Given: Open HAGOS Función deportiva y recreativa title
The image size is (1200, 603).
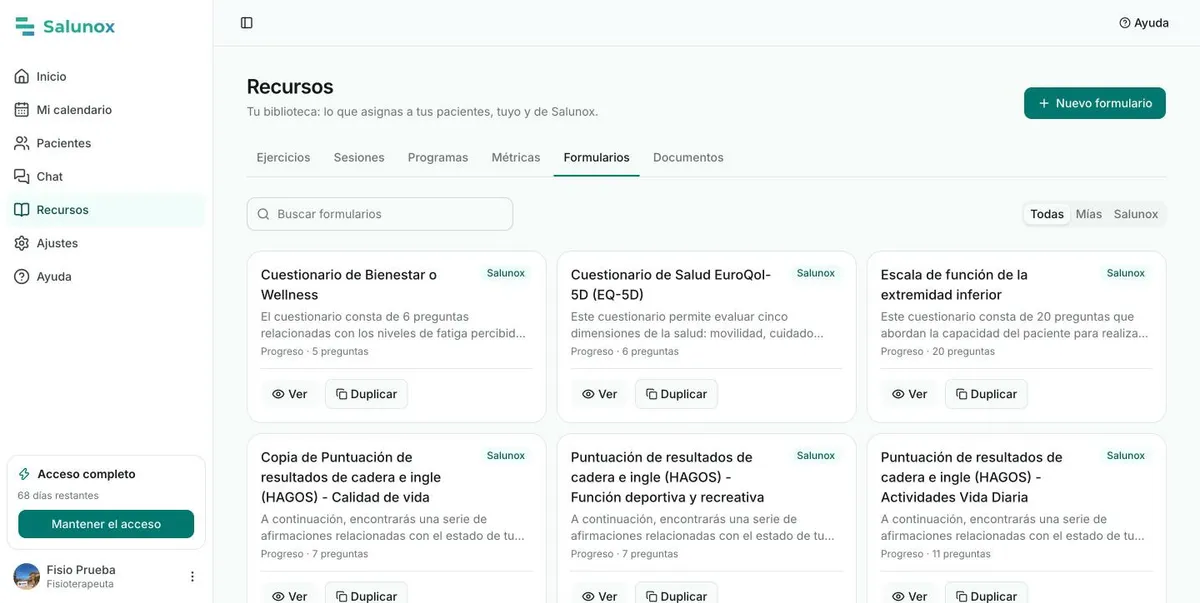Looking at the screenshot, I should [x=667, y=477].
